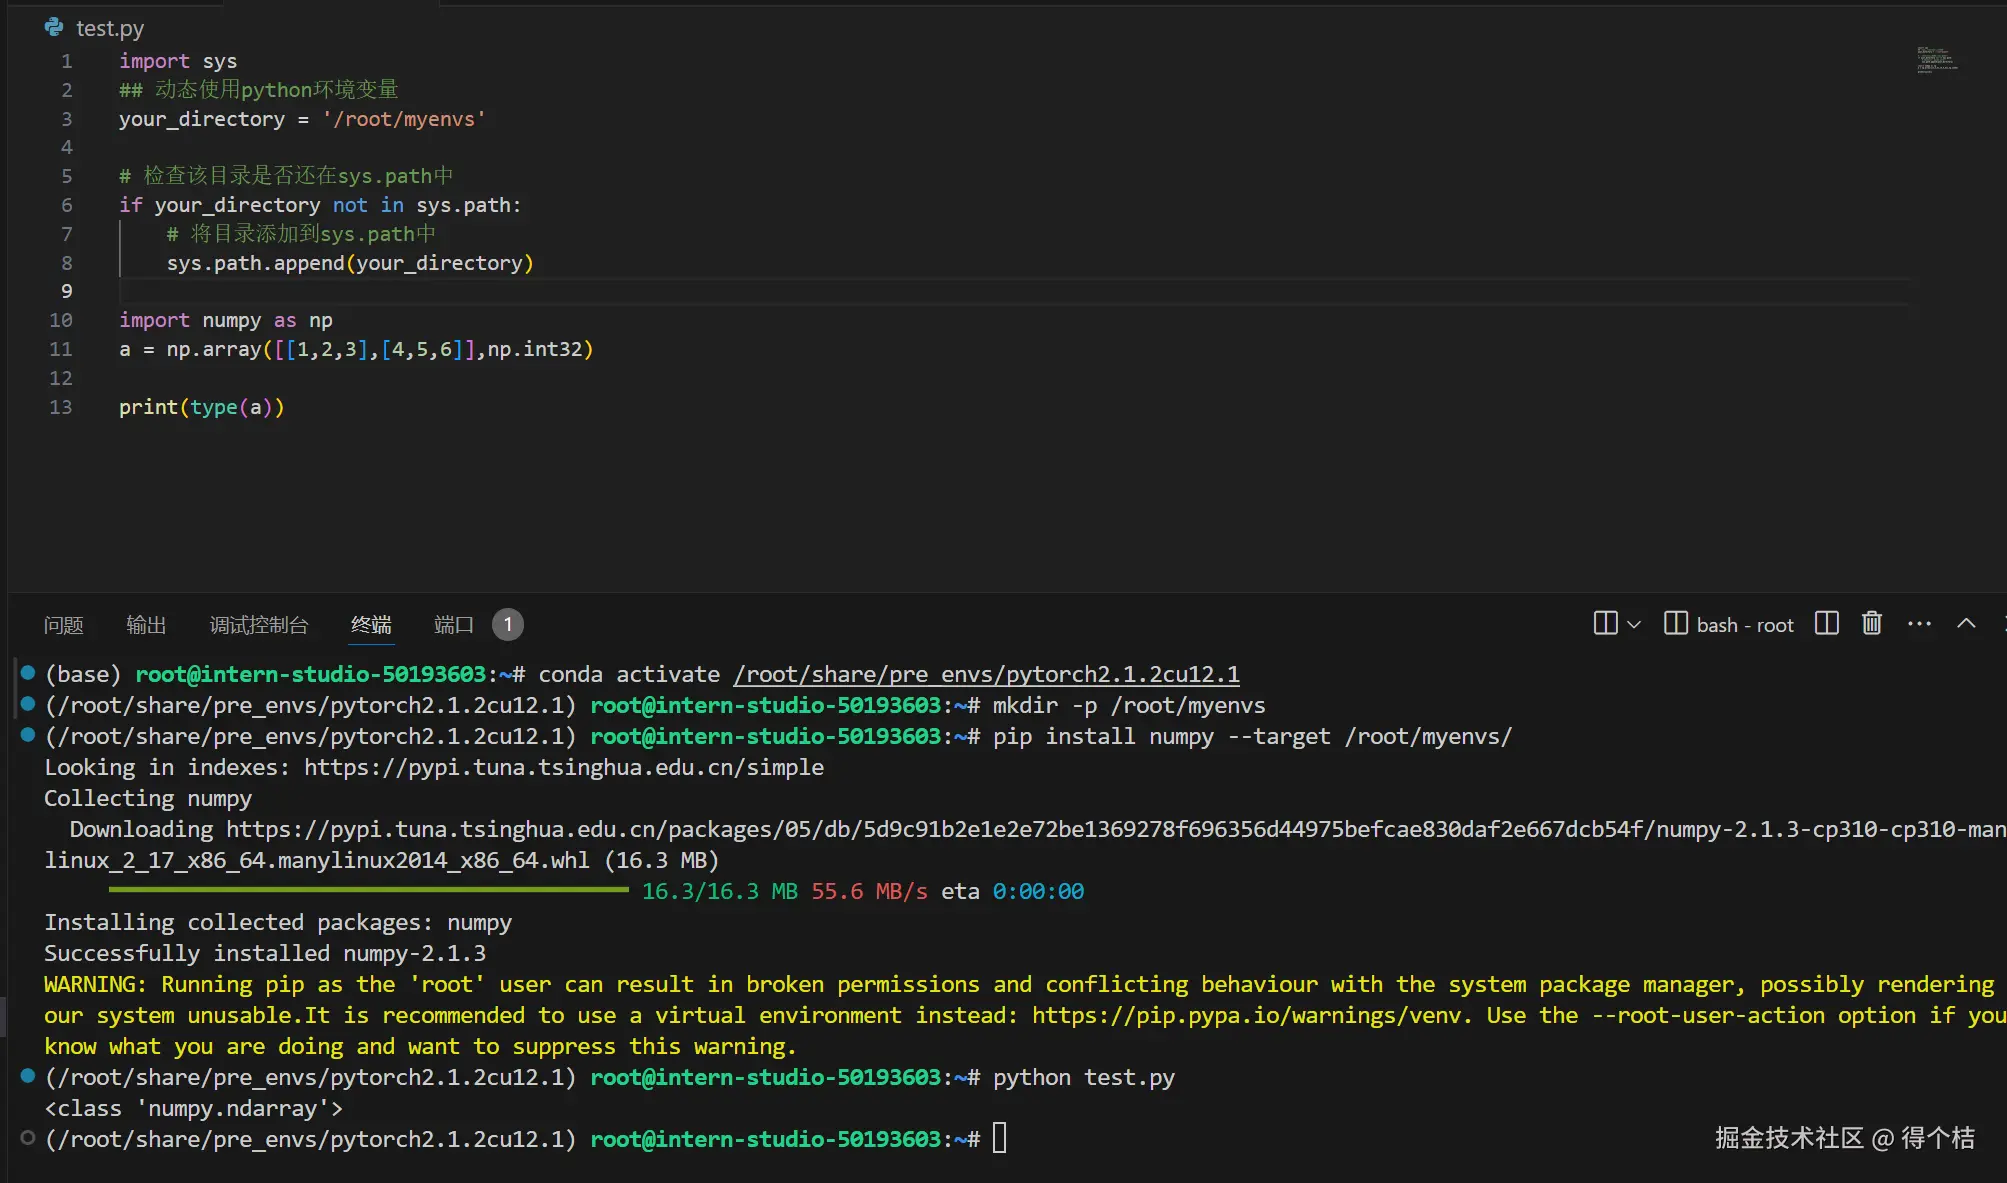2007x1183 pixels.
Task: Click the conda env path link in terminal
Action: [x=986, y=675]
